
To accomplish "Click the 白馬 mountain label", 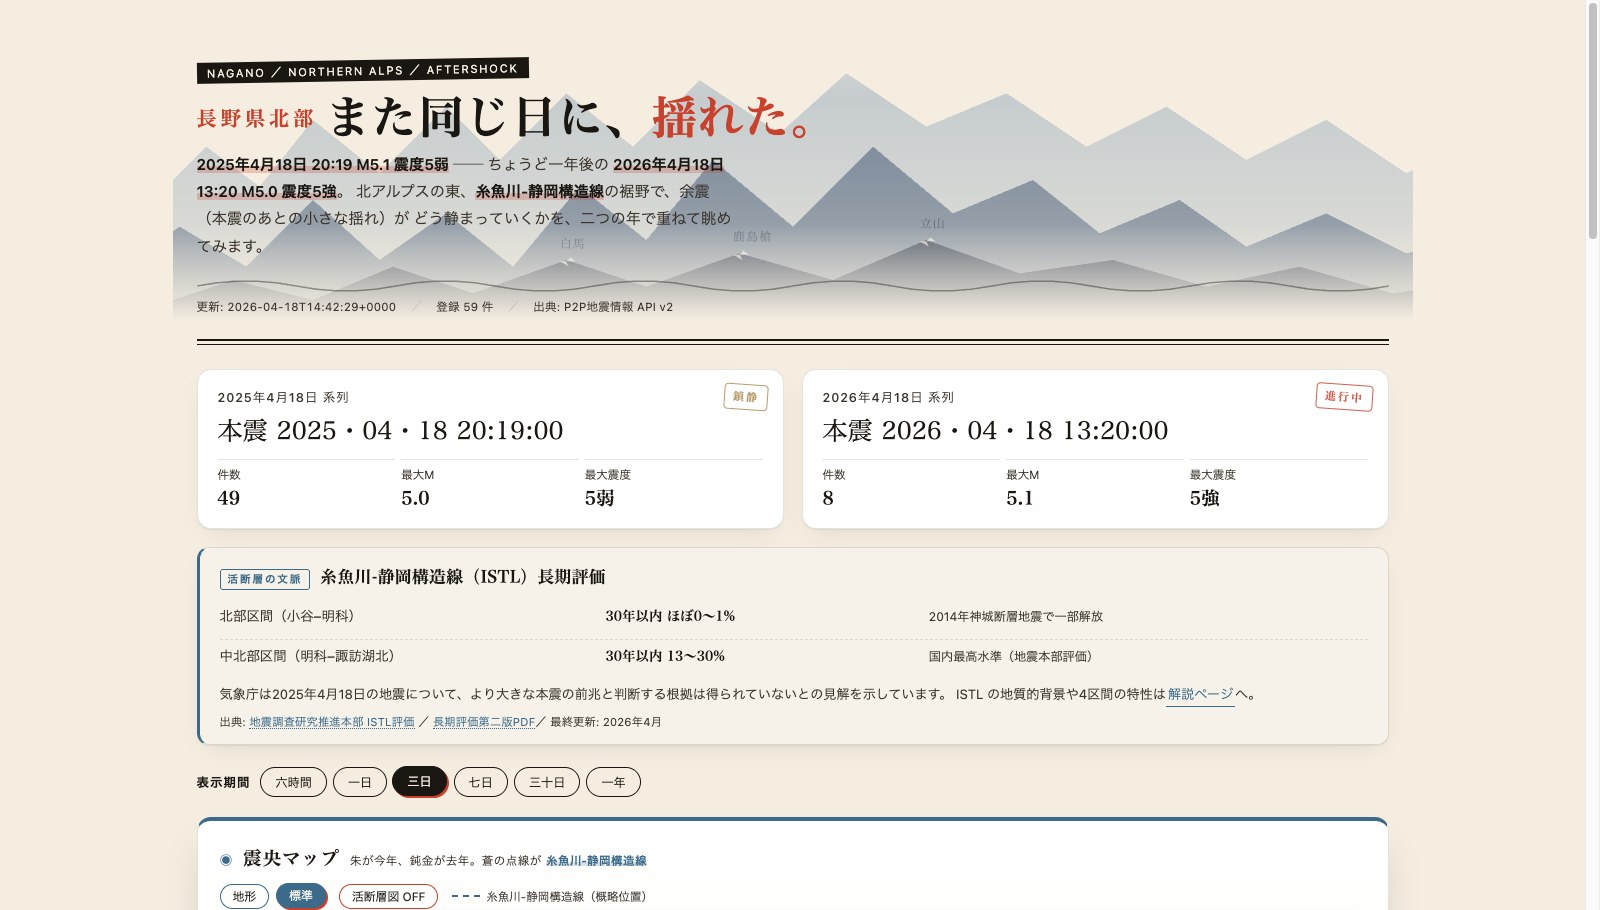I will pos(572,243).
